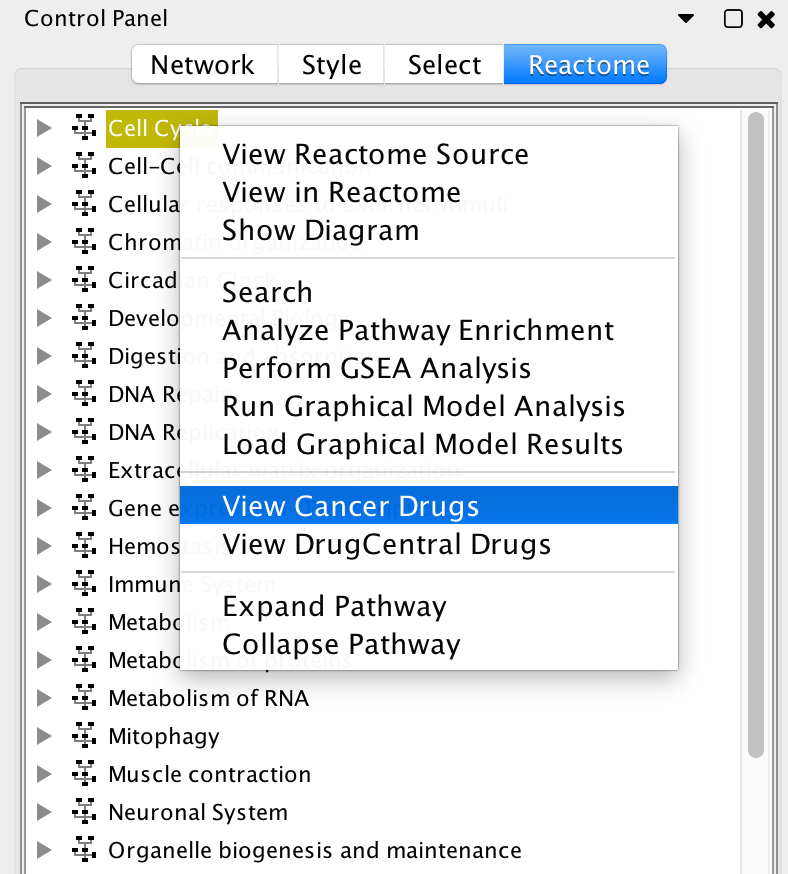
Task: Open the Control Panel options dropdown arrow
Action: coord(685,19)
